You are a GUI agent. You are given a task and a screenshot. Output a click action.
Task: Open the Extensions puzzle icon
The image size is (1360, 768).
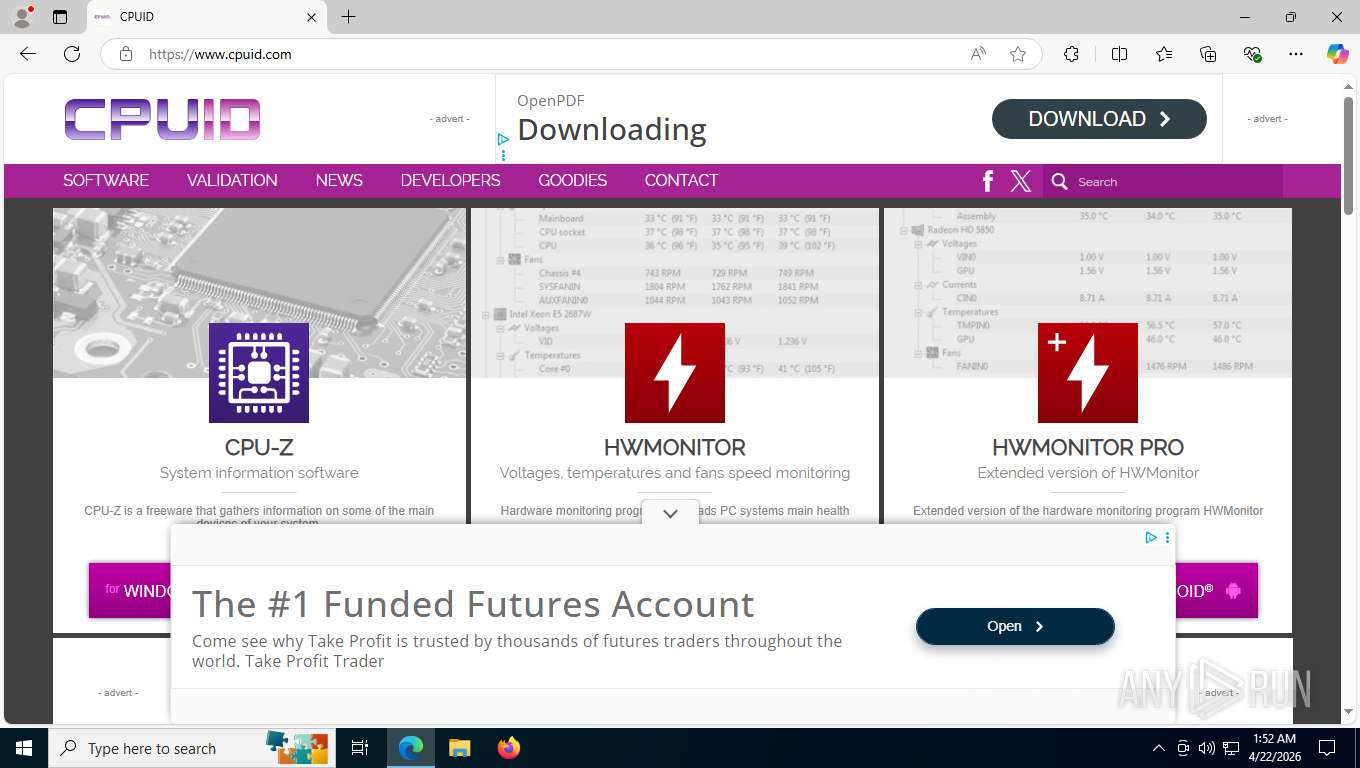point(1072,54)
